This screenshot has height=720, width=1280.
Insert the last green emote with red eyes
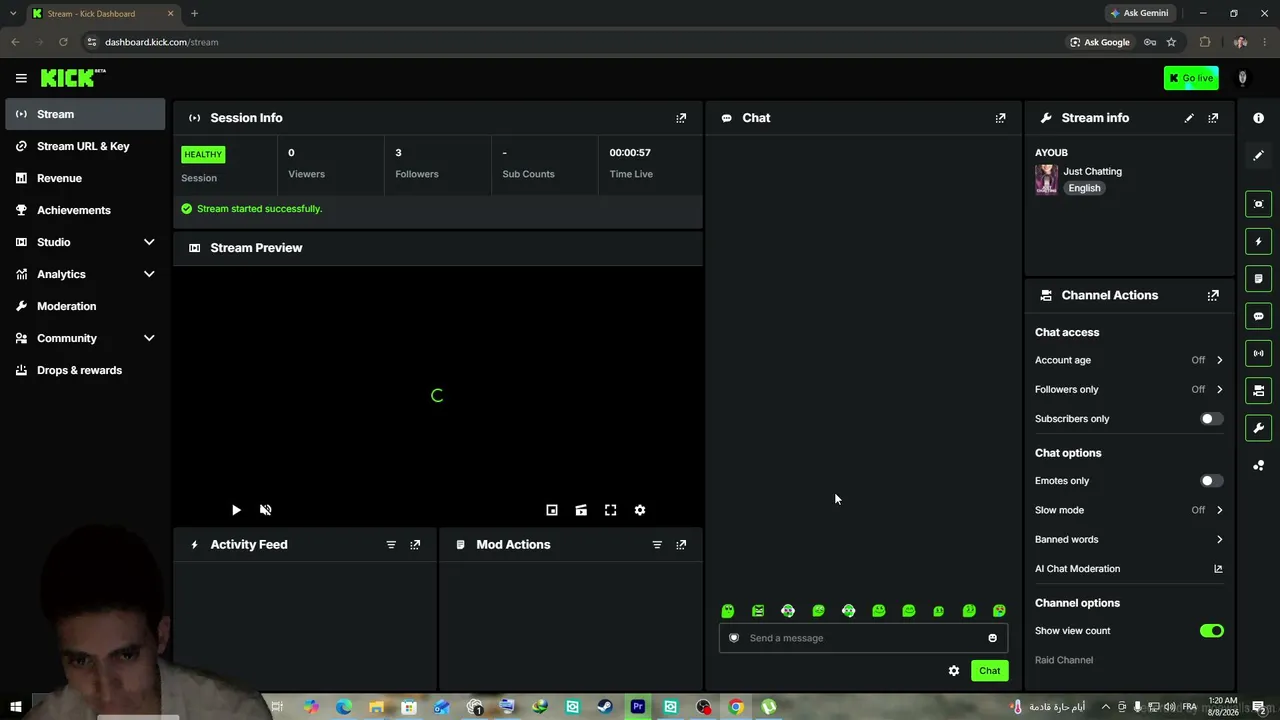point(999,611)
